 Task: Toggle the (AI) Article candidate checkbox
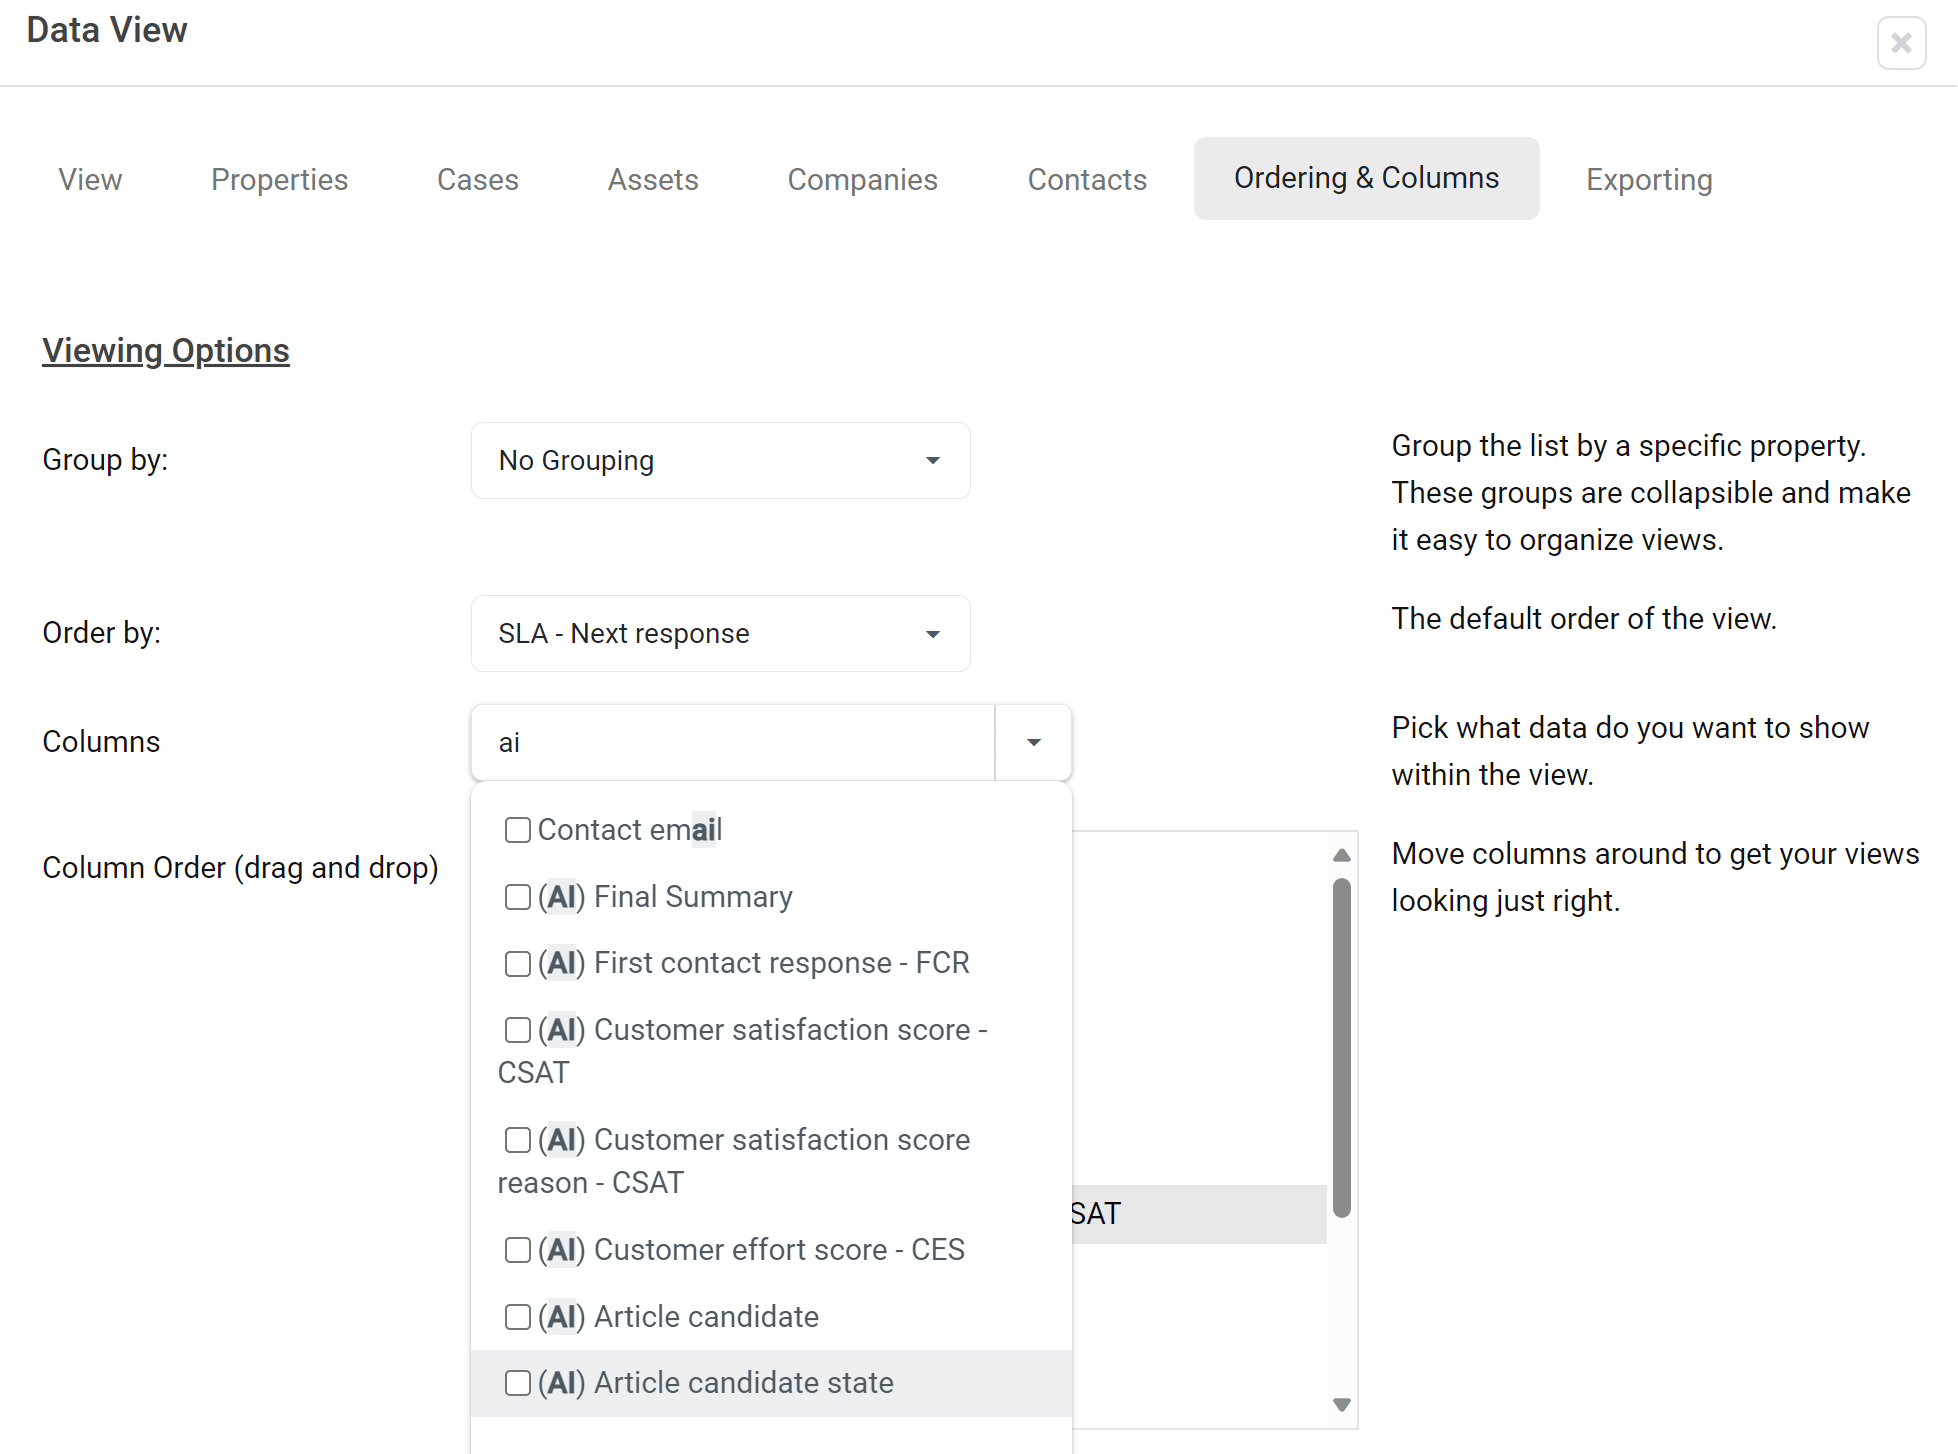(x=517, y=1317)
